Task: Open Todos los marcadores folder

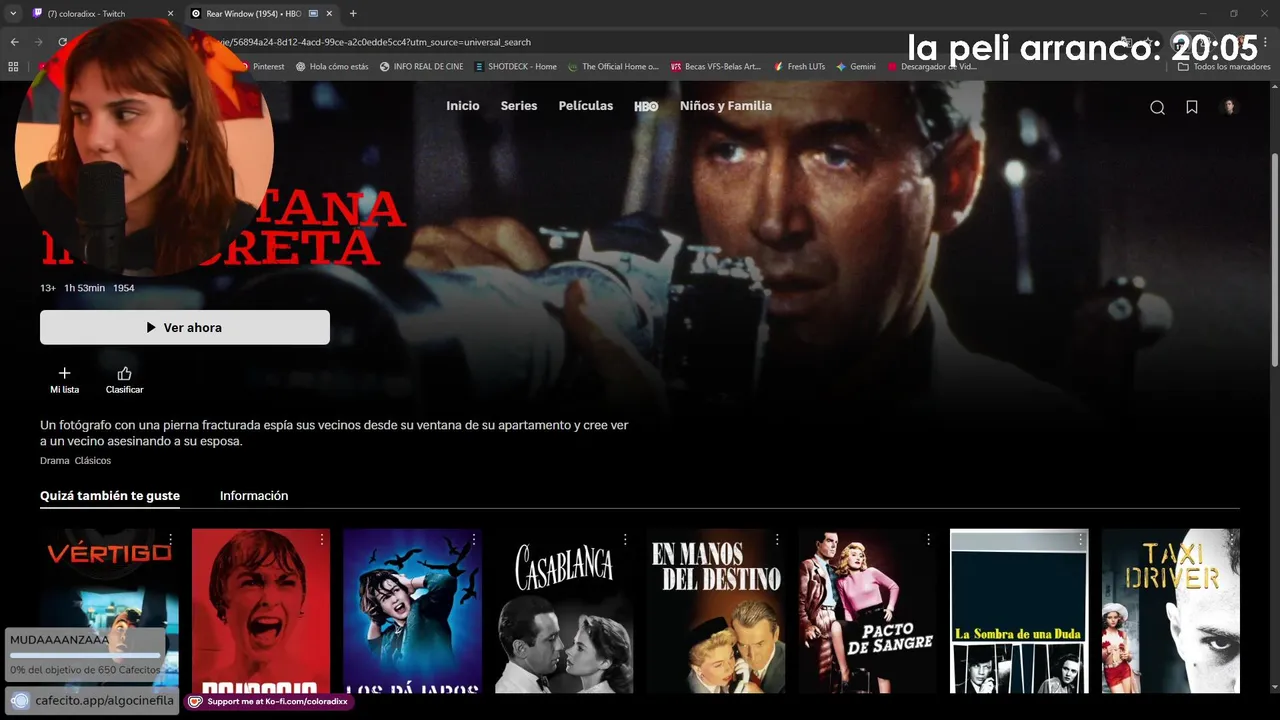Action: (1224, 67)
